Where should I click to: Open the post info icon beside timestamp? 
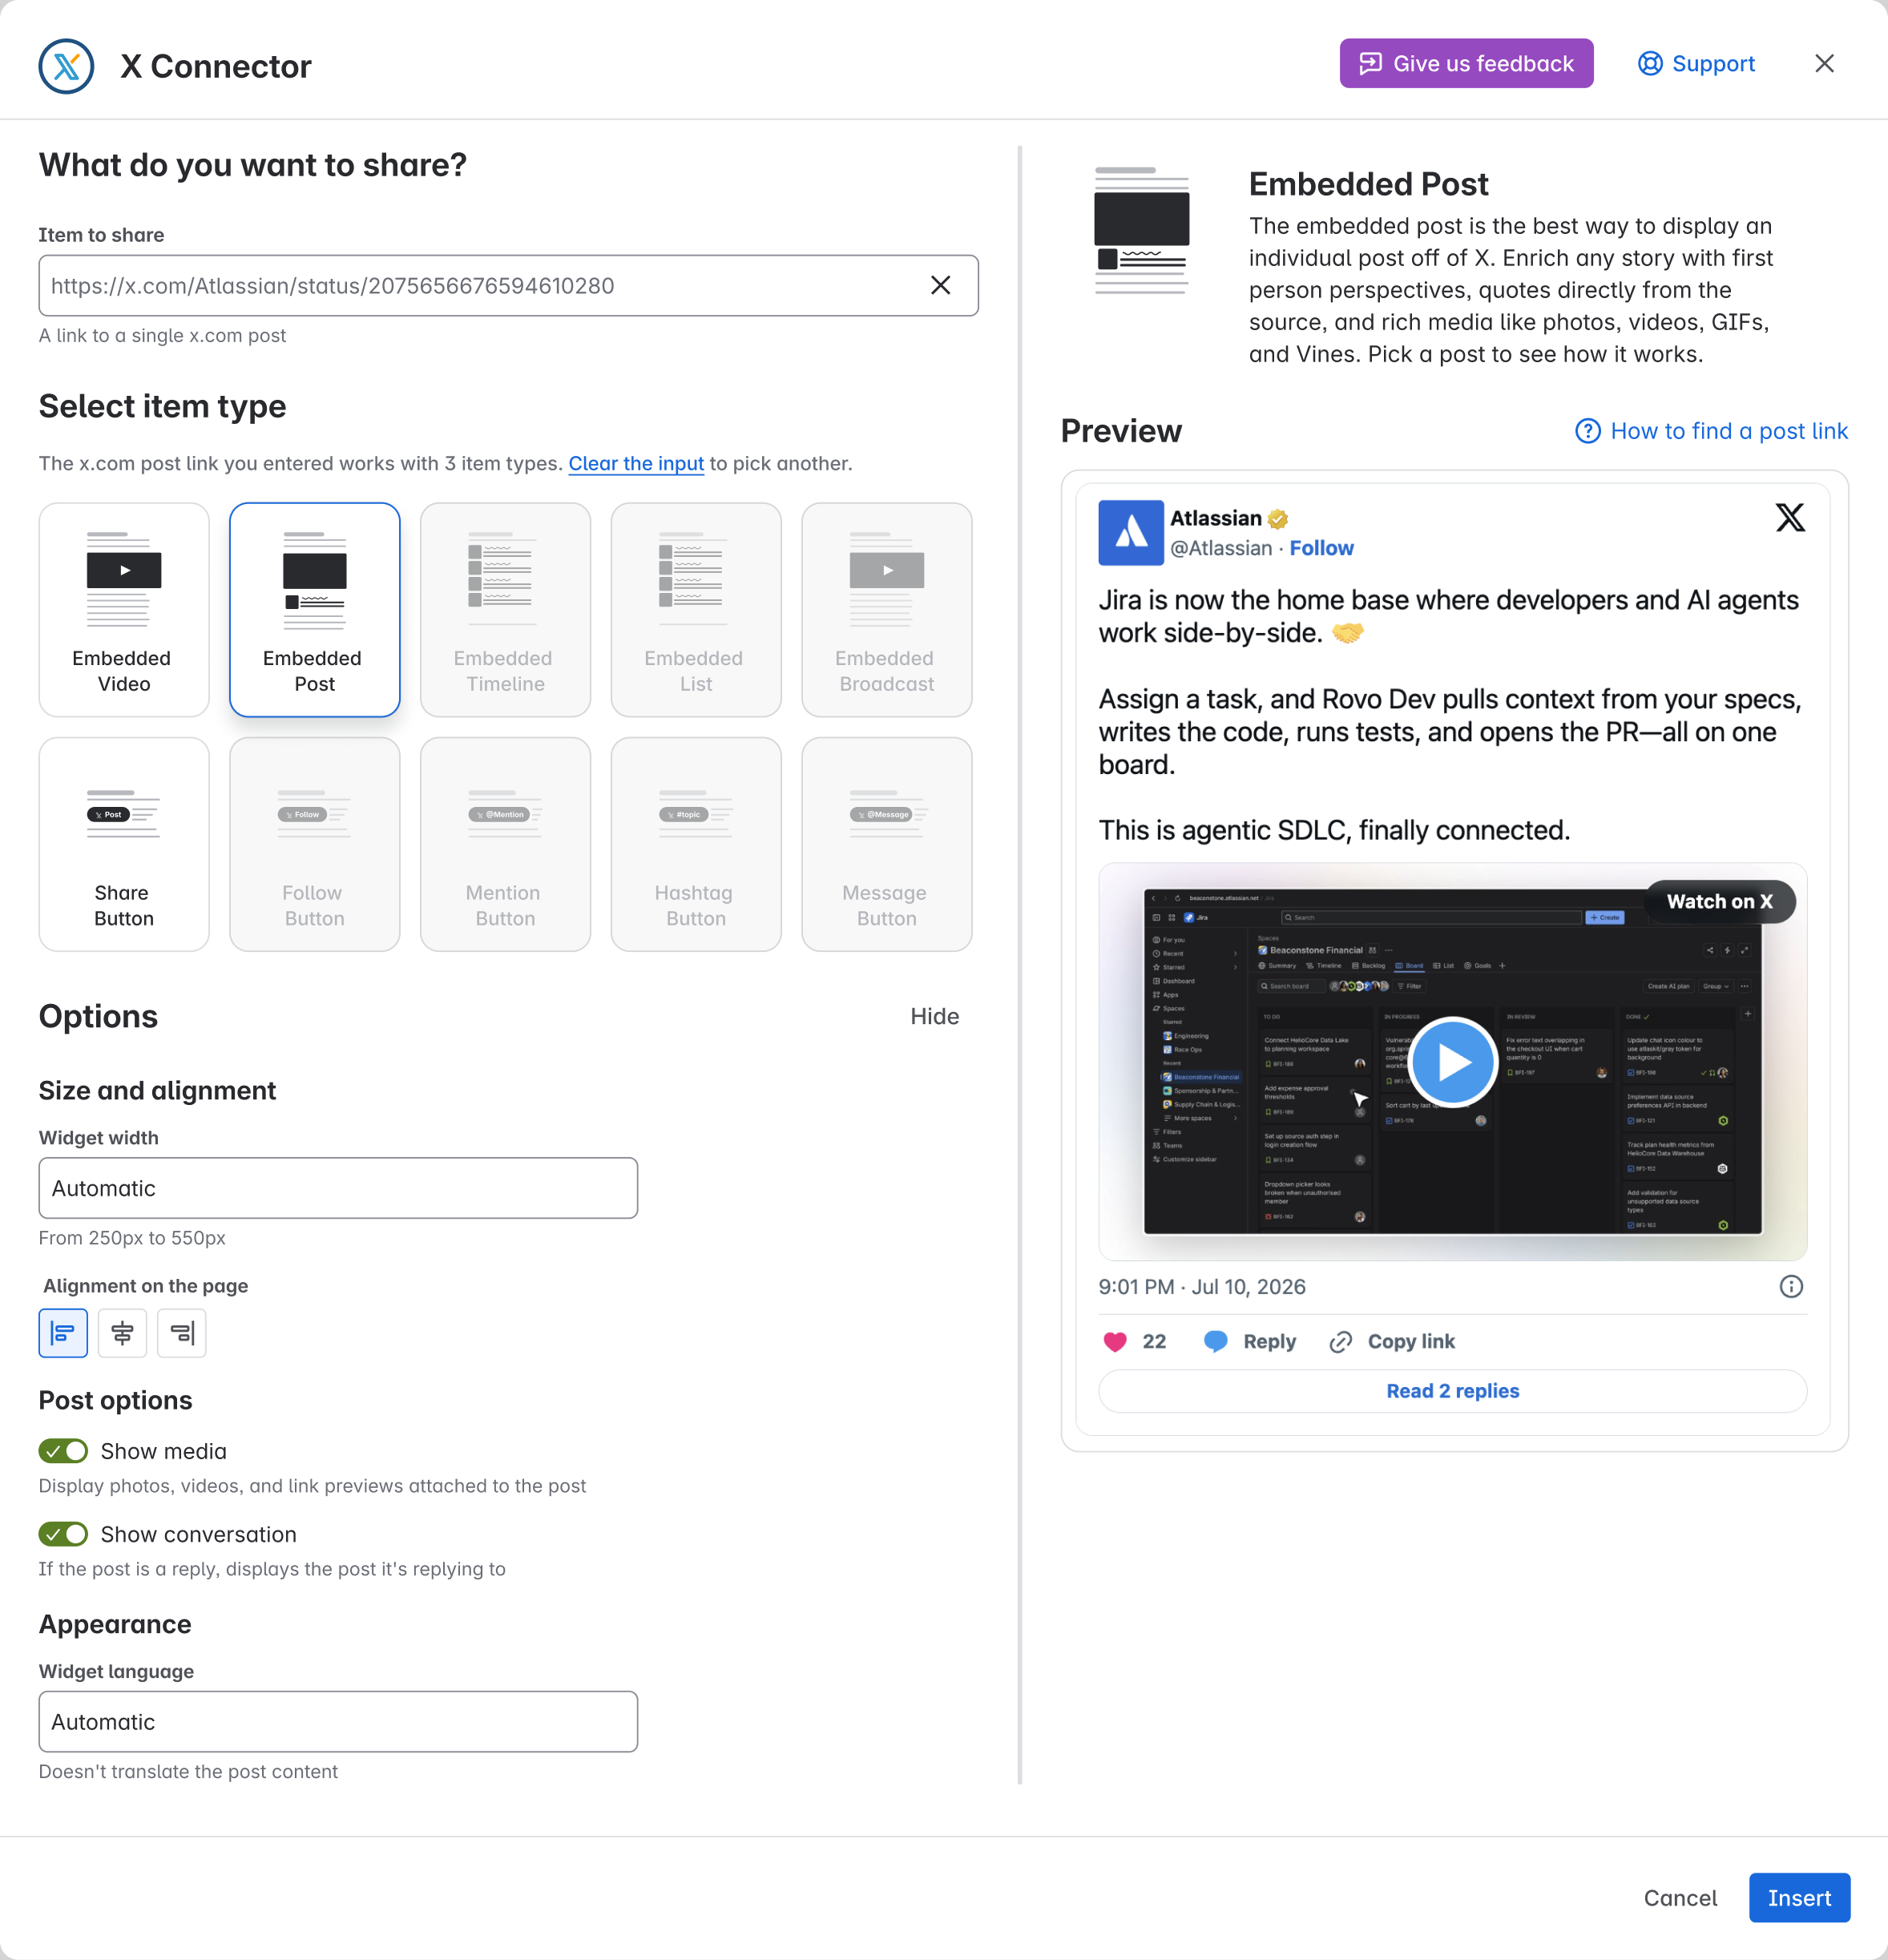point(1791,1286)
